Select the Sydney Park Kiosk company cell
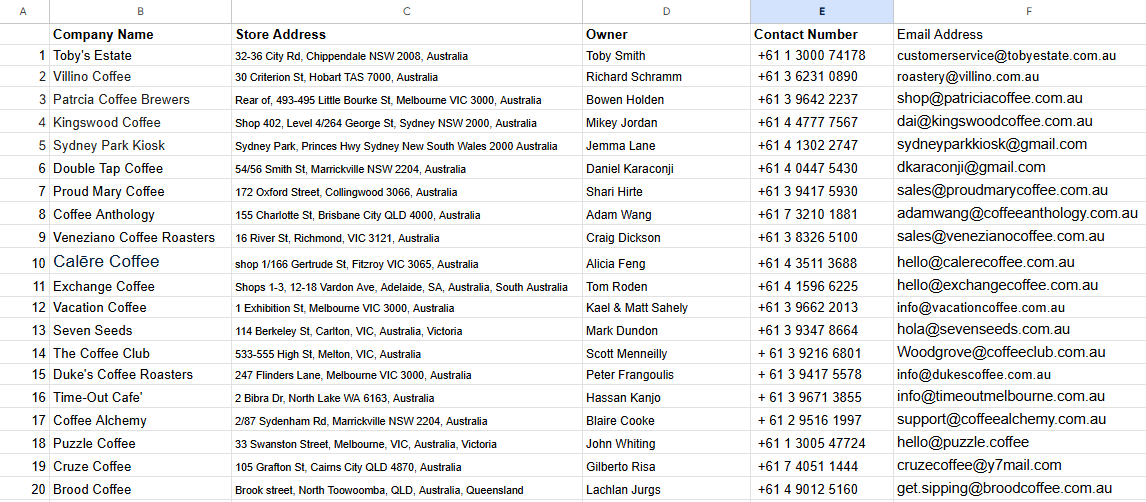The width and height of the screenshot is (1146, 502). (140, 145)
